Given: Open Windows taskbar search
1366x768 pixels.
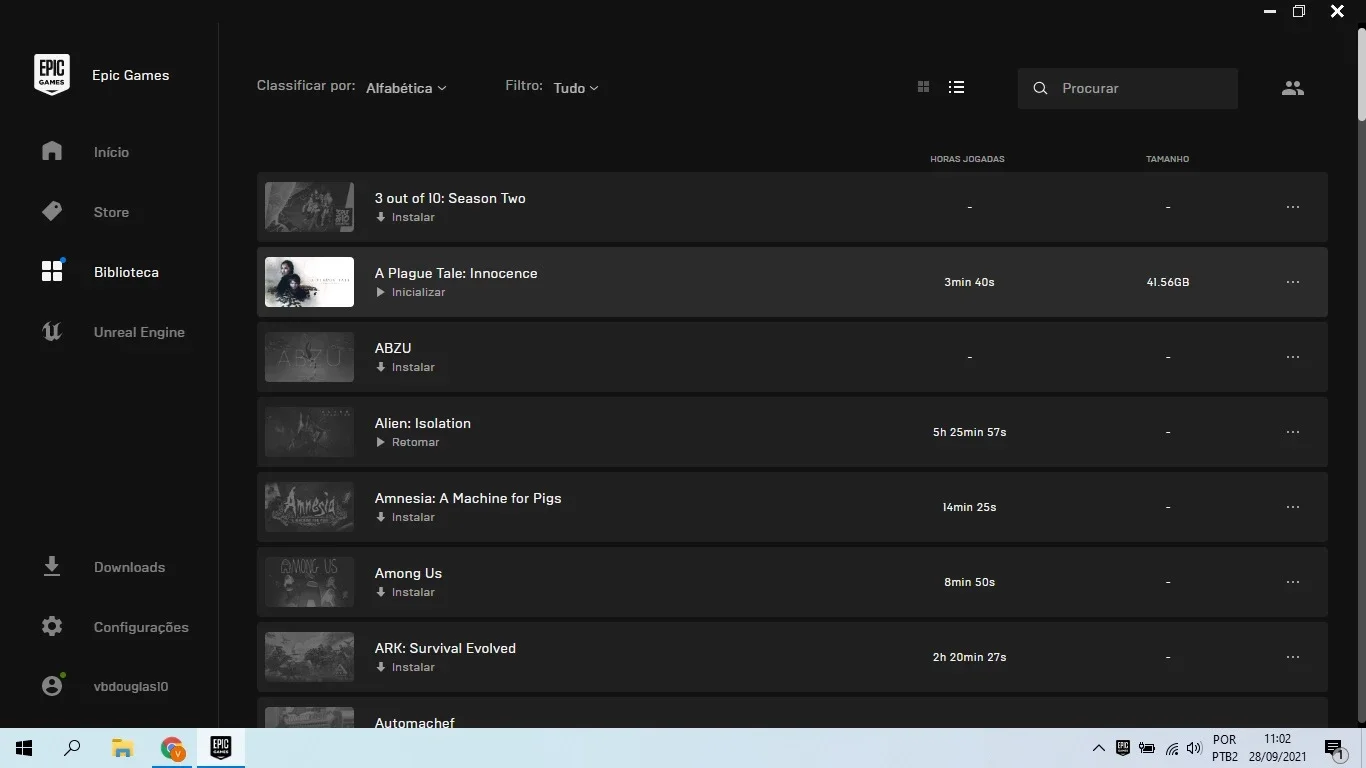Looking at the screenshot, I should click(72, 748).
